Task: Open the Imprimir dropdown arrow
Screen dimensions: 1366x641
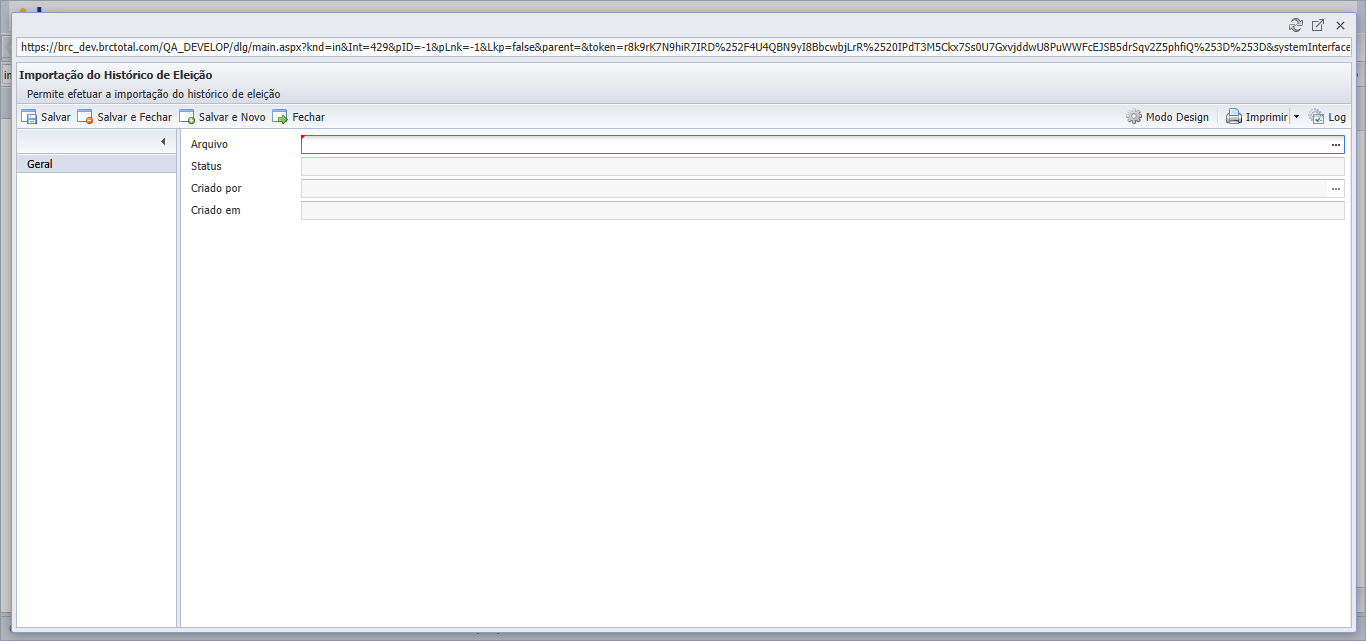Action: (x=1296, y=117)
